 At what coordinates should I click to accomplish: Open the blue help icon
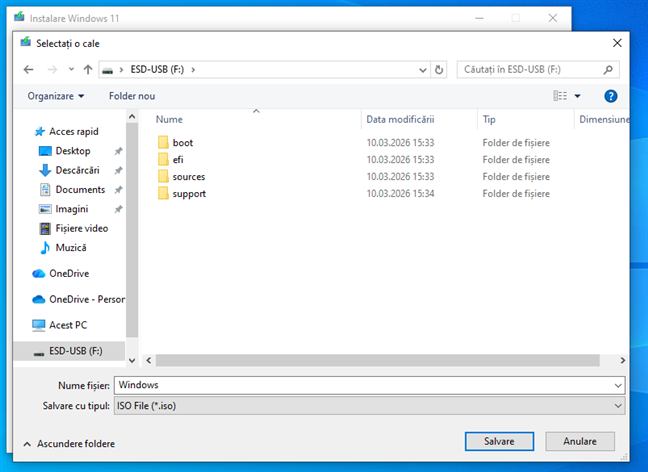pos(610,96)
